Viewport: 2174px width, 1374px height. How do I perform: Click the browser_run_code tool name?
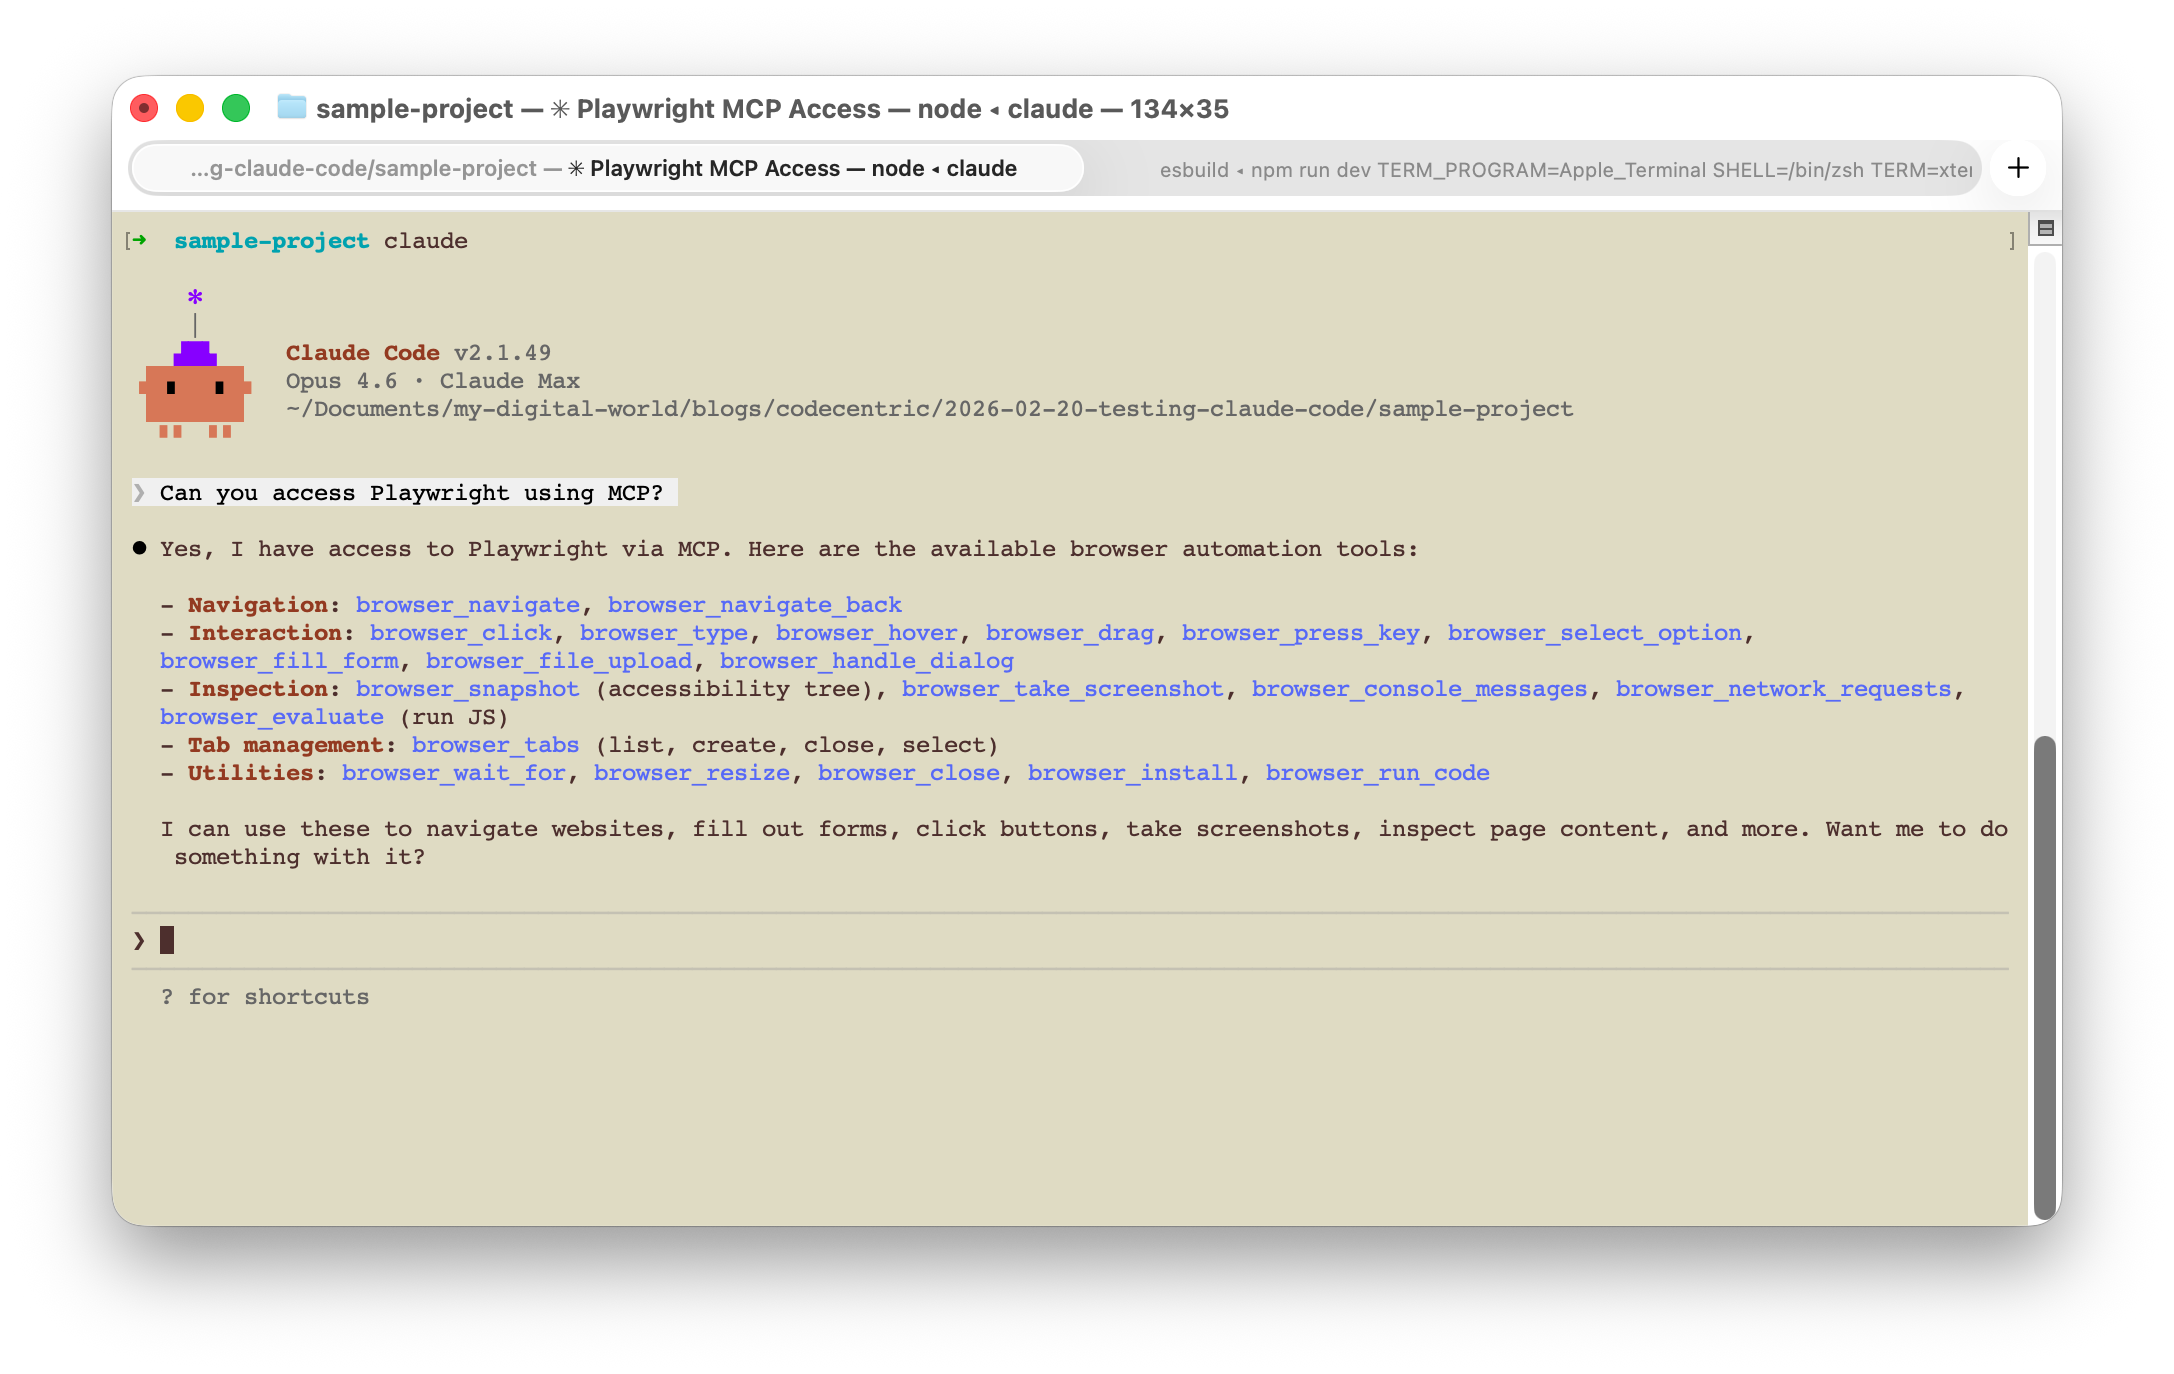tap(1377, 773)
